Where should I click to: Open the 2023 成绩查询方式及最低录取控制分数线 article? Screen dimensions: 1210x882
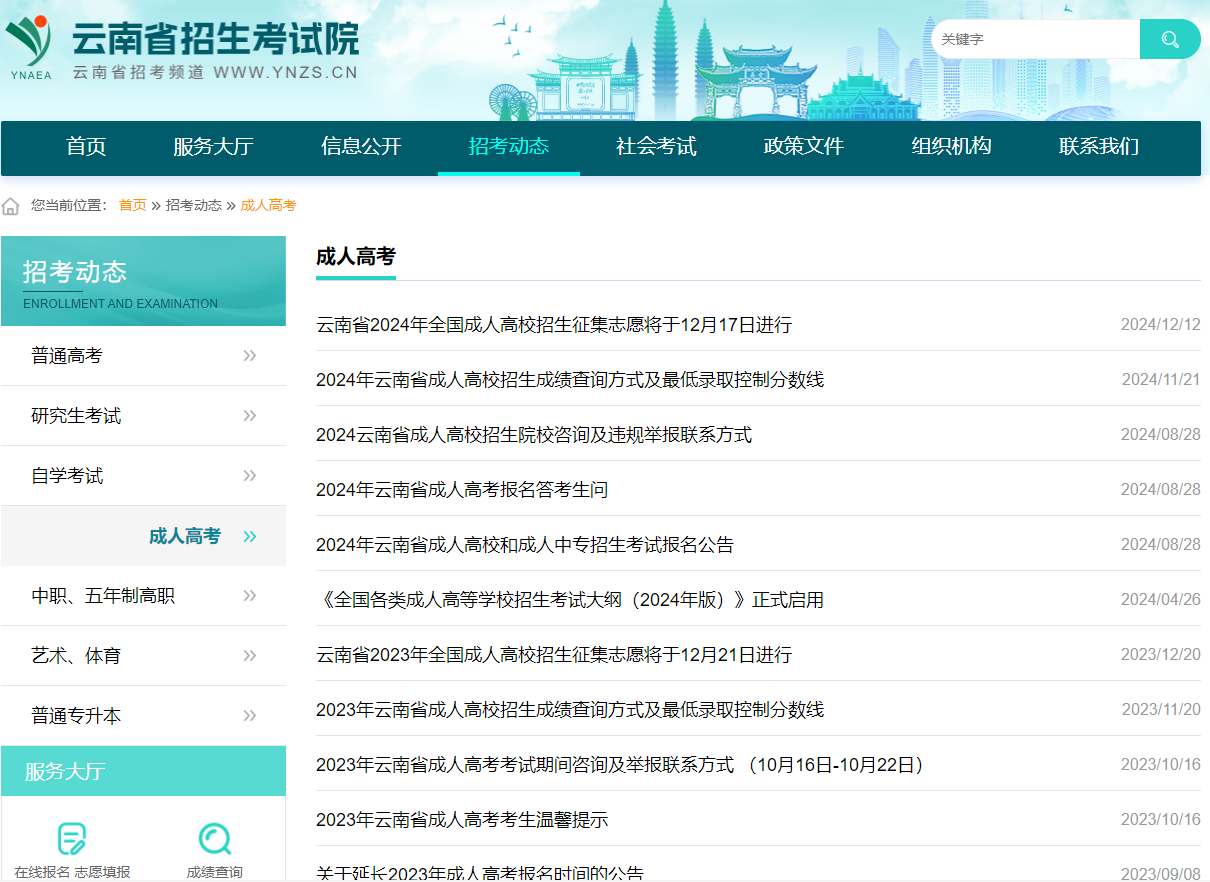pyautogui.click(x=571, y=709)
